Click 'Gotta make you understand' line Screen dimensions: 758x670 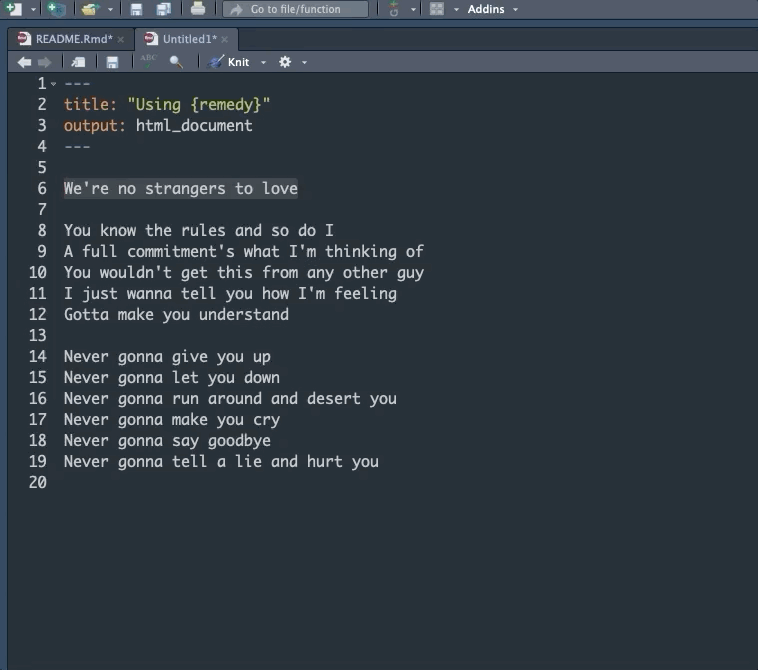(x=176, y=315)
